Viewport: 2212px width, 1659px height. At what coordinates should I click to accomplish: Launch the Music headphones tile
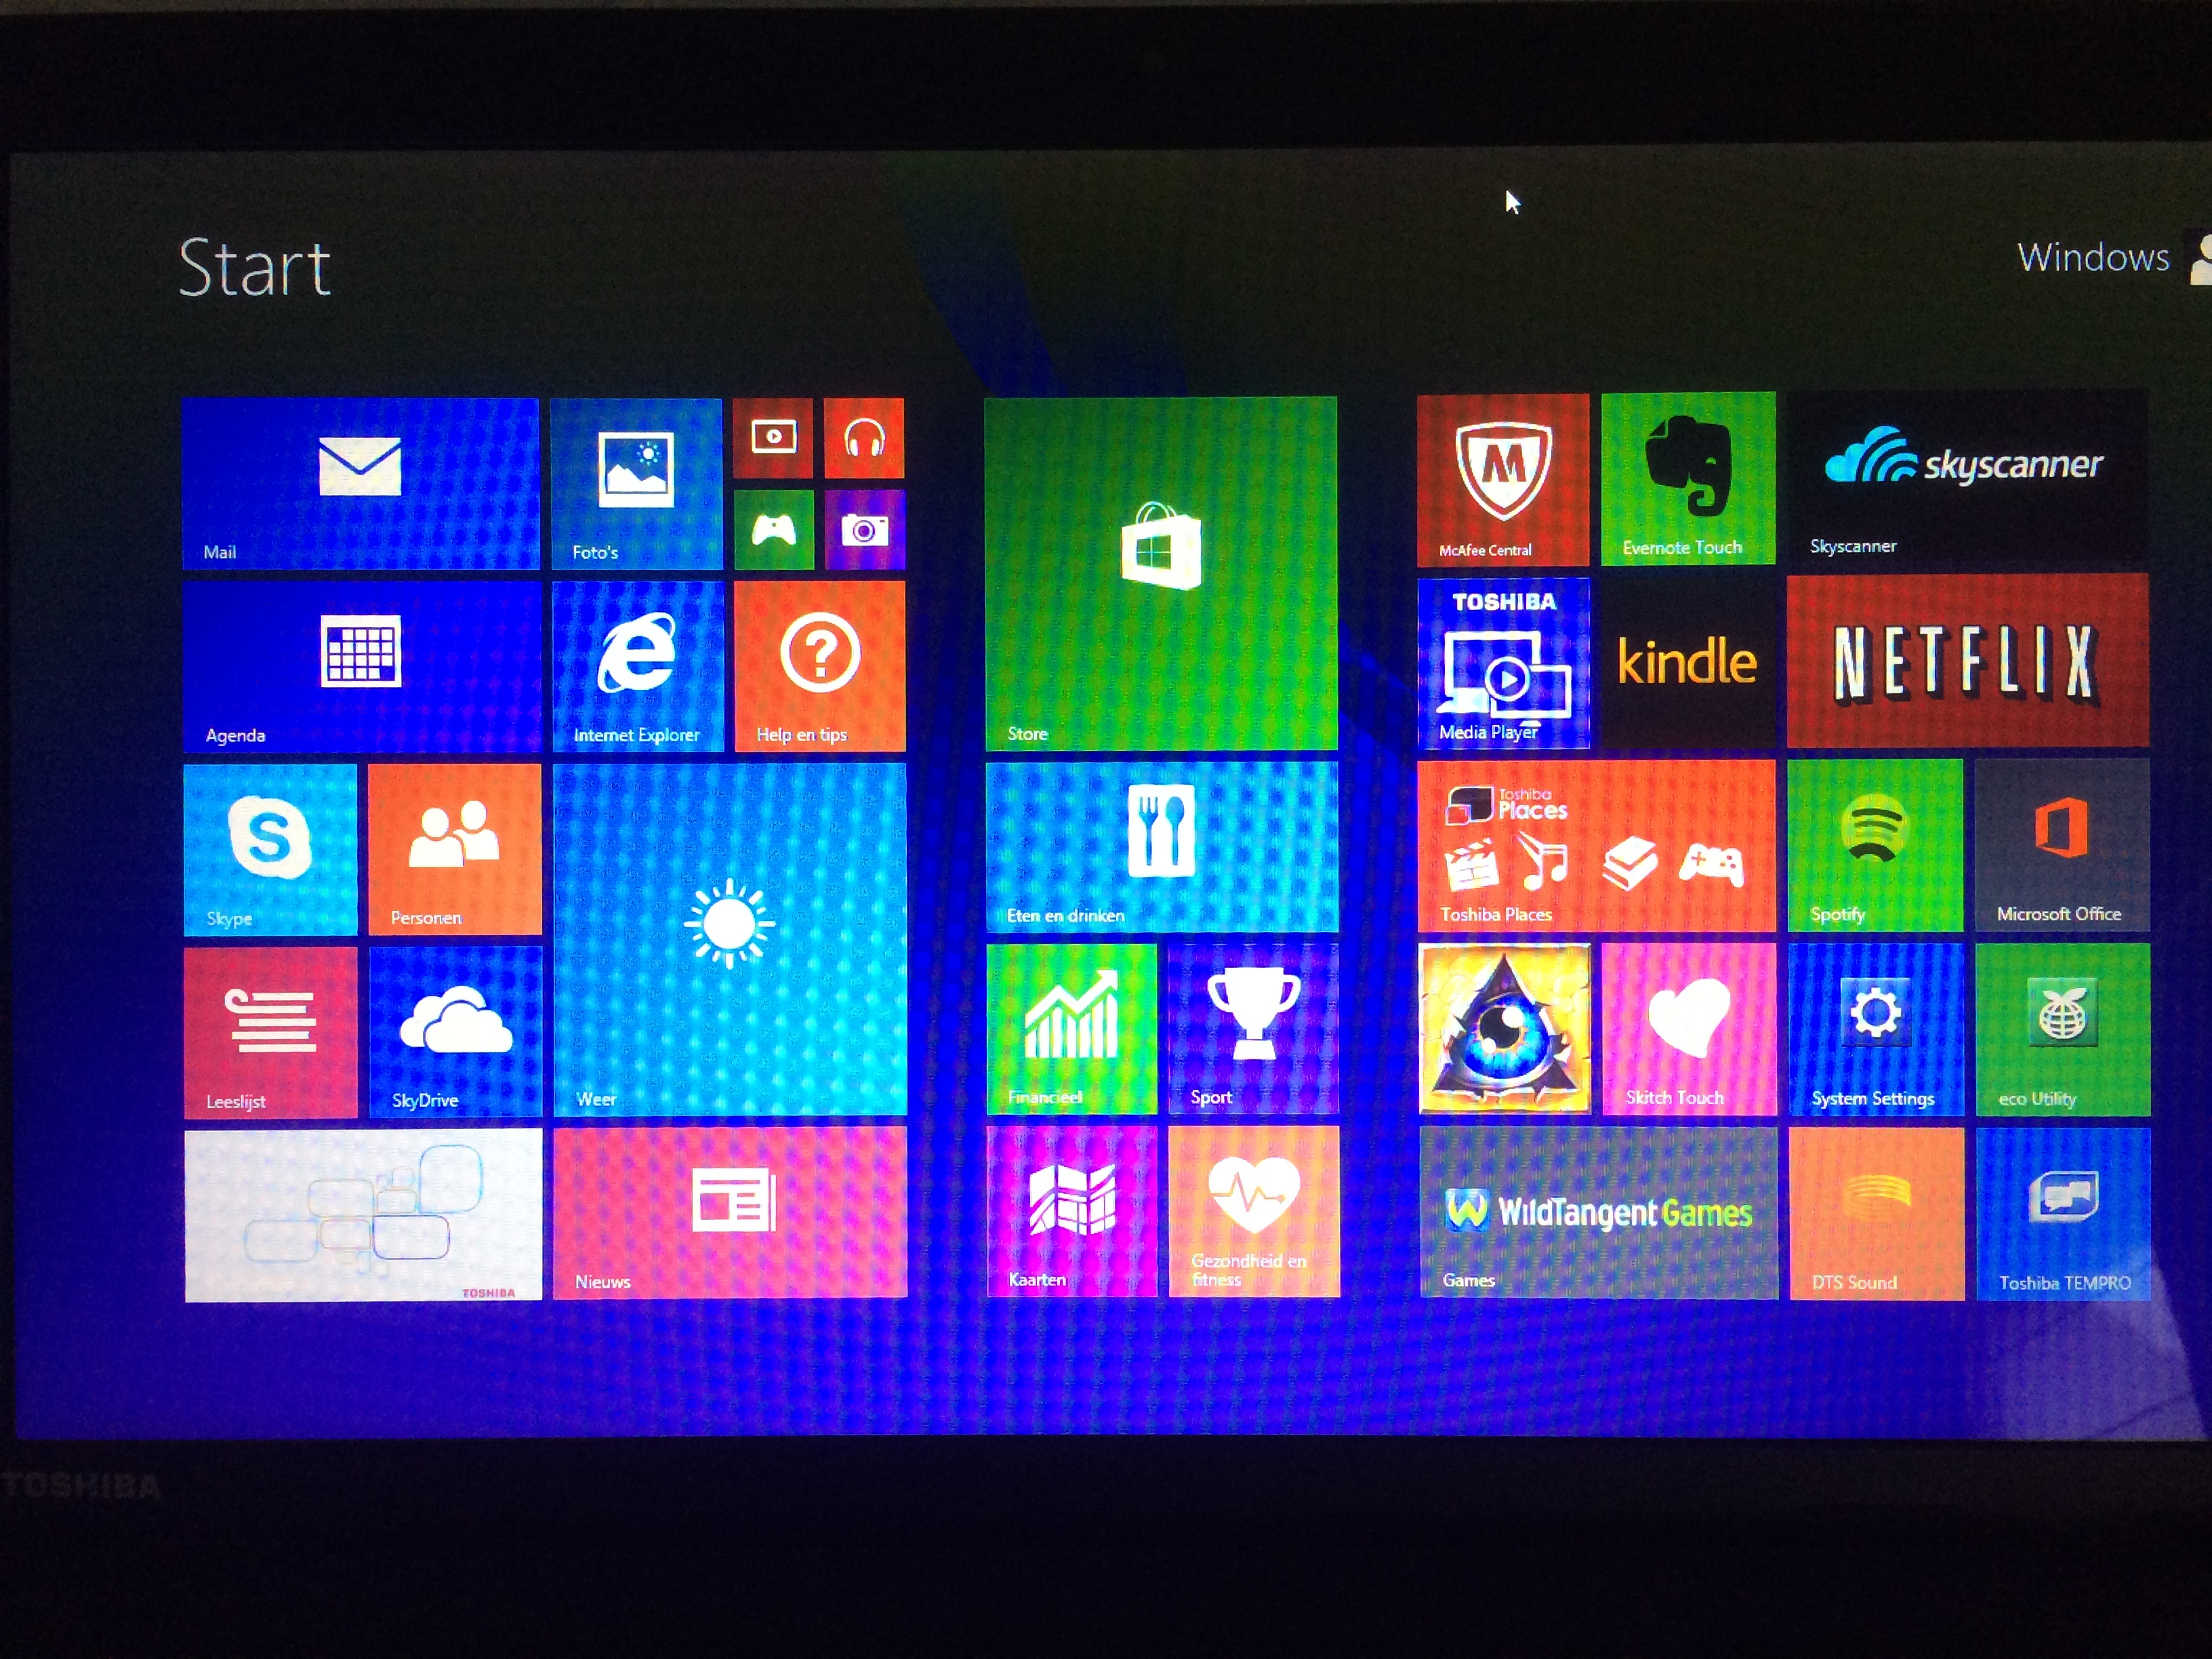pos(864,438)
